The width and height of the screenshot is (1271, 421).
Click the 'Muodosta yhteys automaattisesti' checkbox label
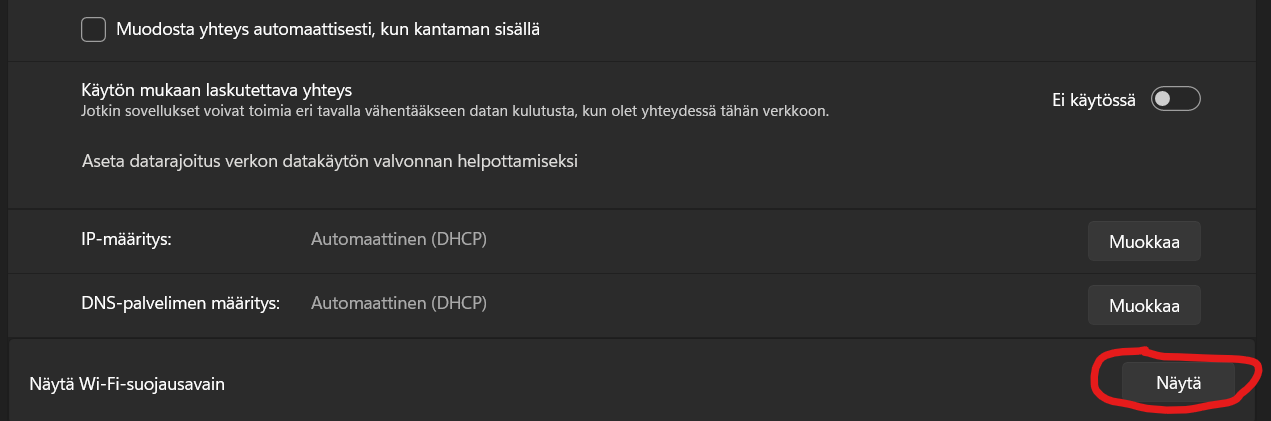[x=328, y=30]
